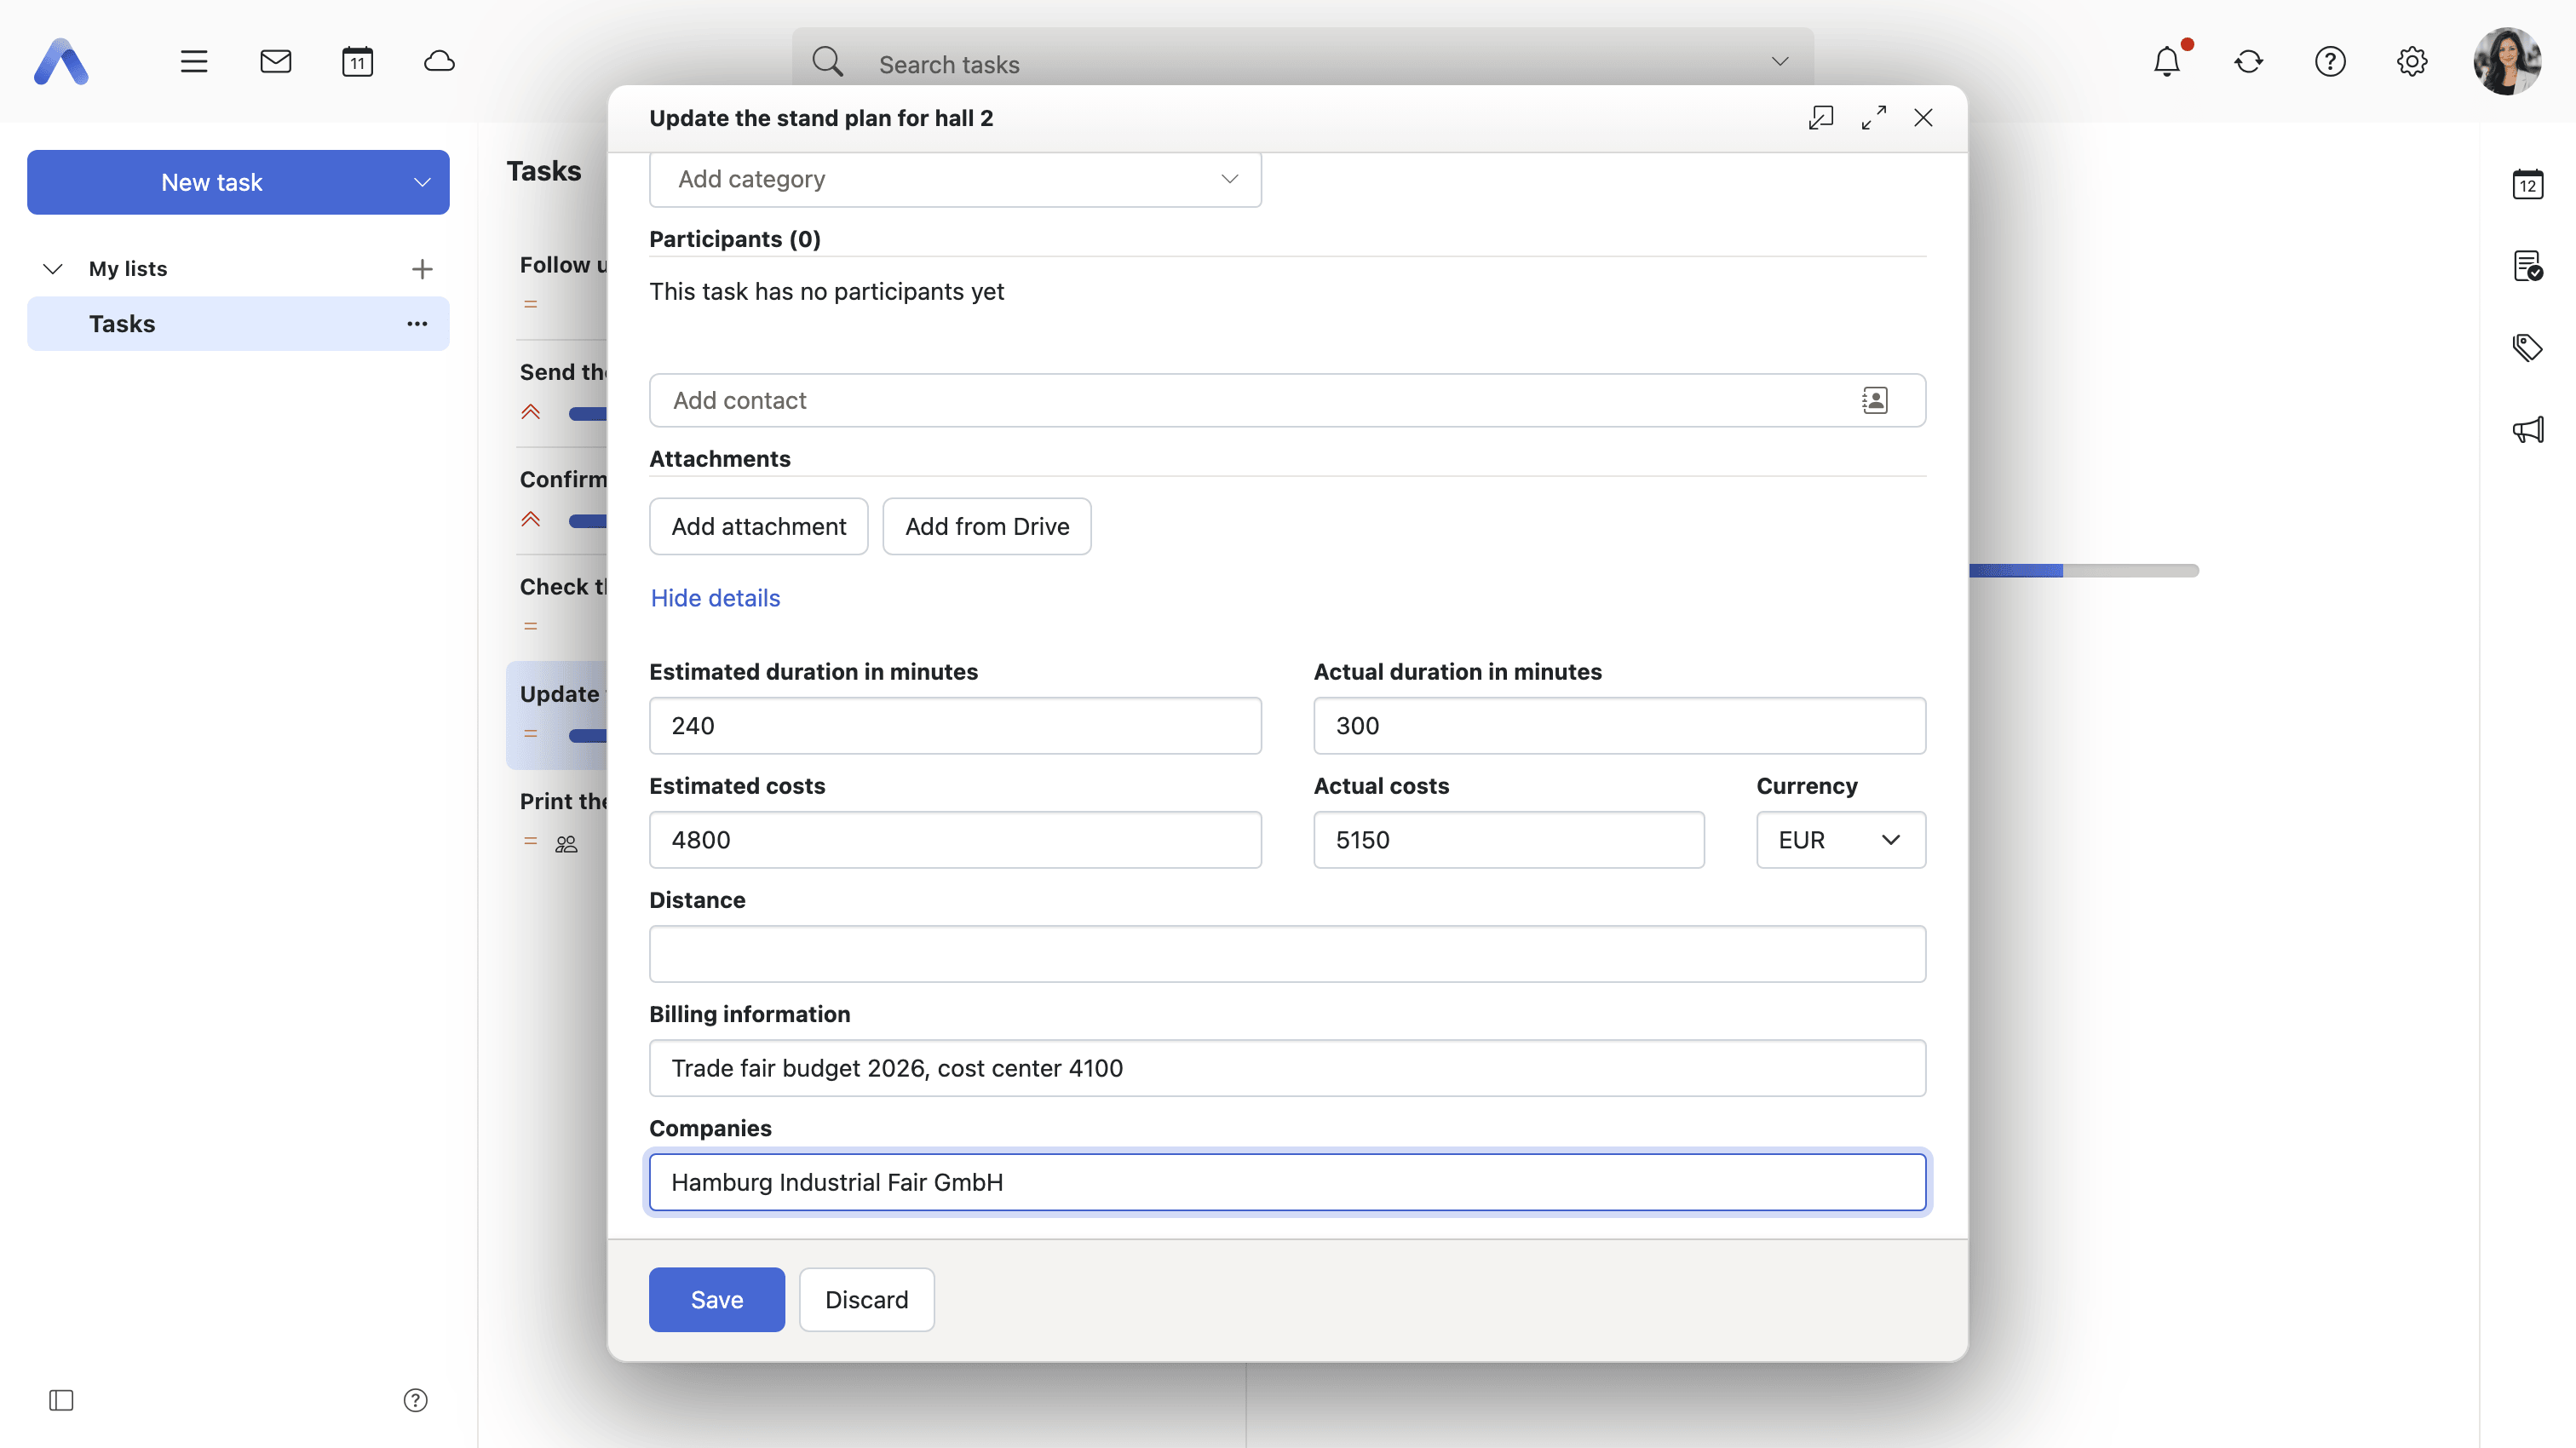
Task: Open the mini calendar side panel icon
Action: (2527, 184)
